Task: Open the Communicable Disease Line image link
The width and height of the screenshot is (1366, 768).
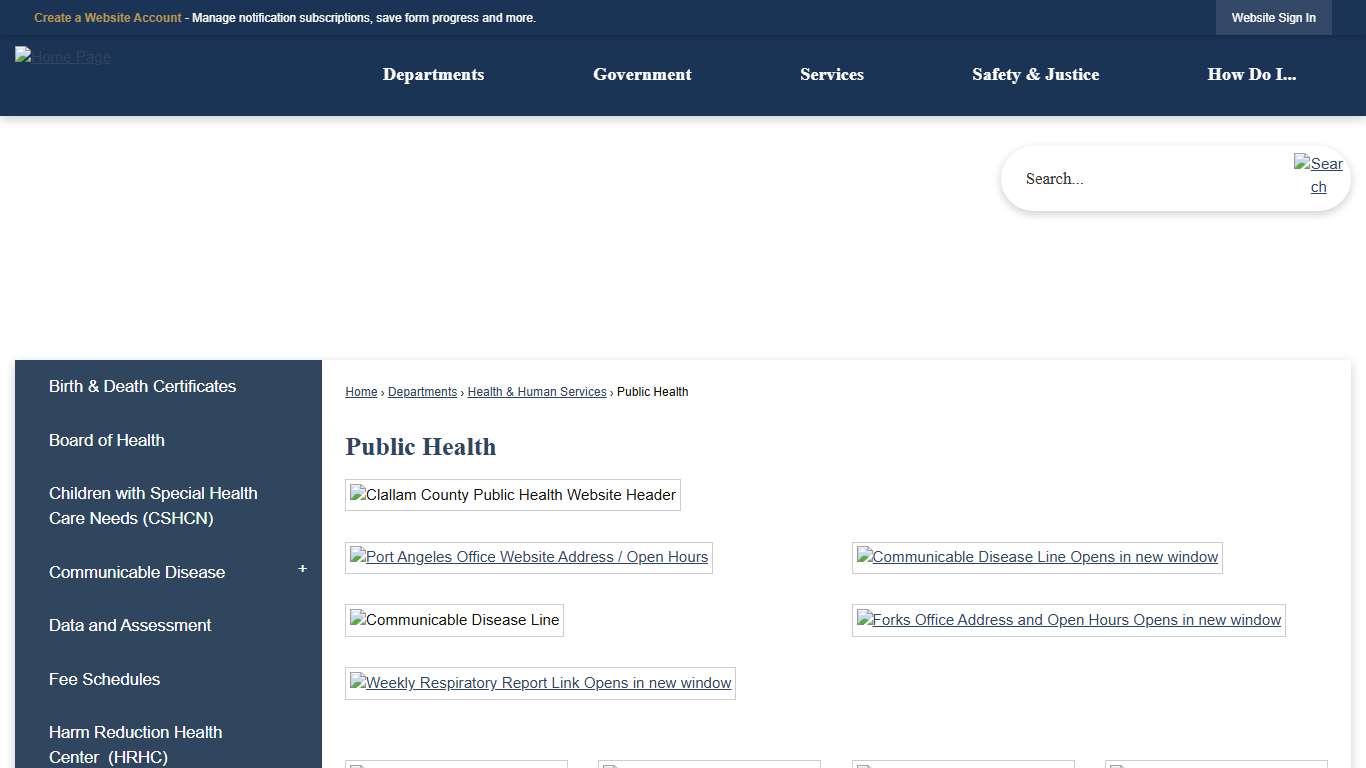Action: tap(1037, 557)
